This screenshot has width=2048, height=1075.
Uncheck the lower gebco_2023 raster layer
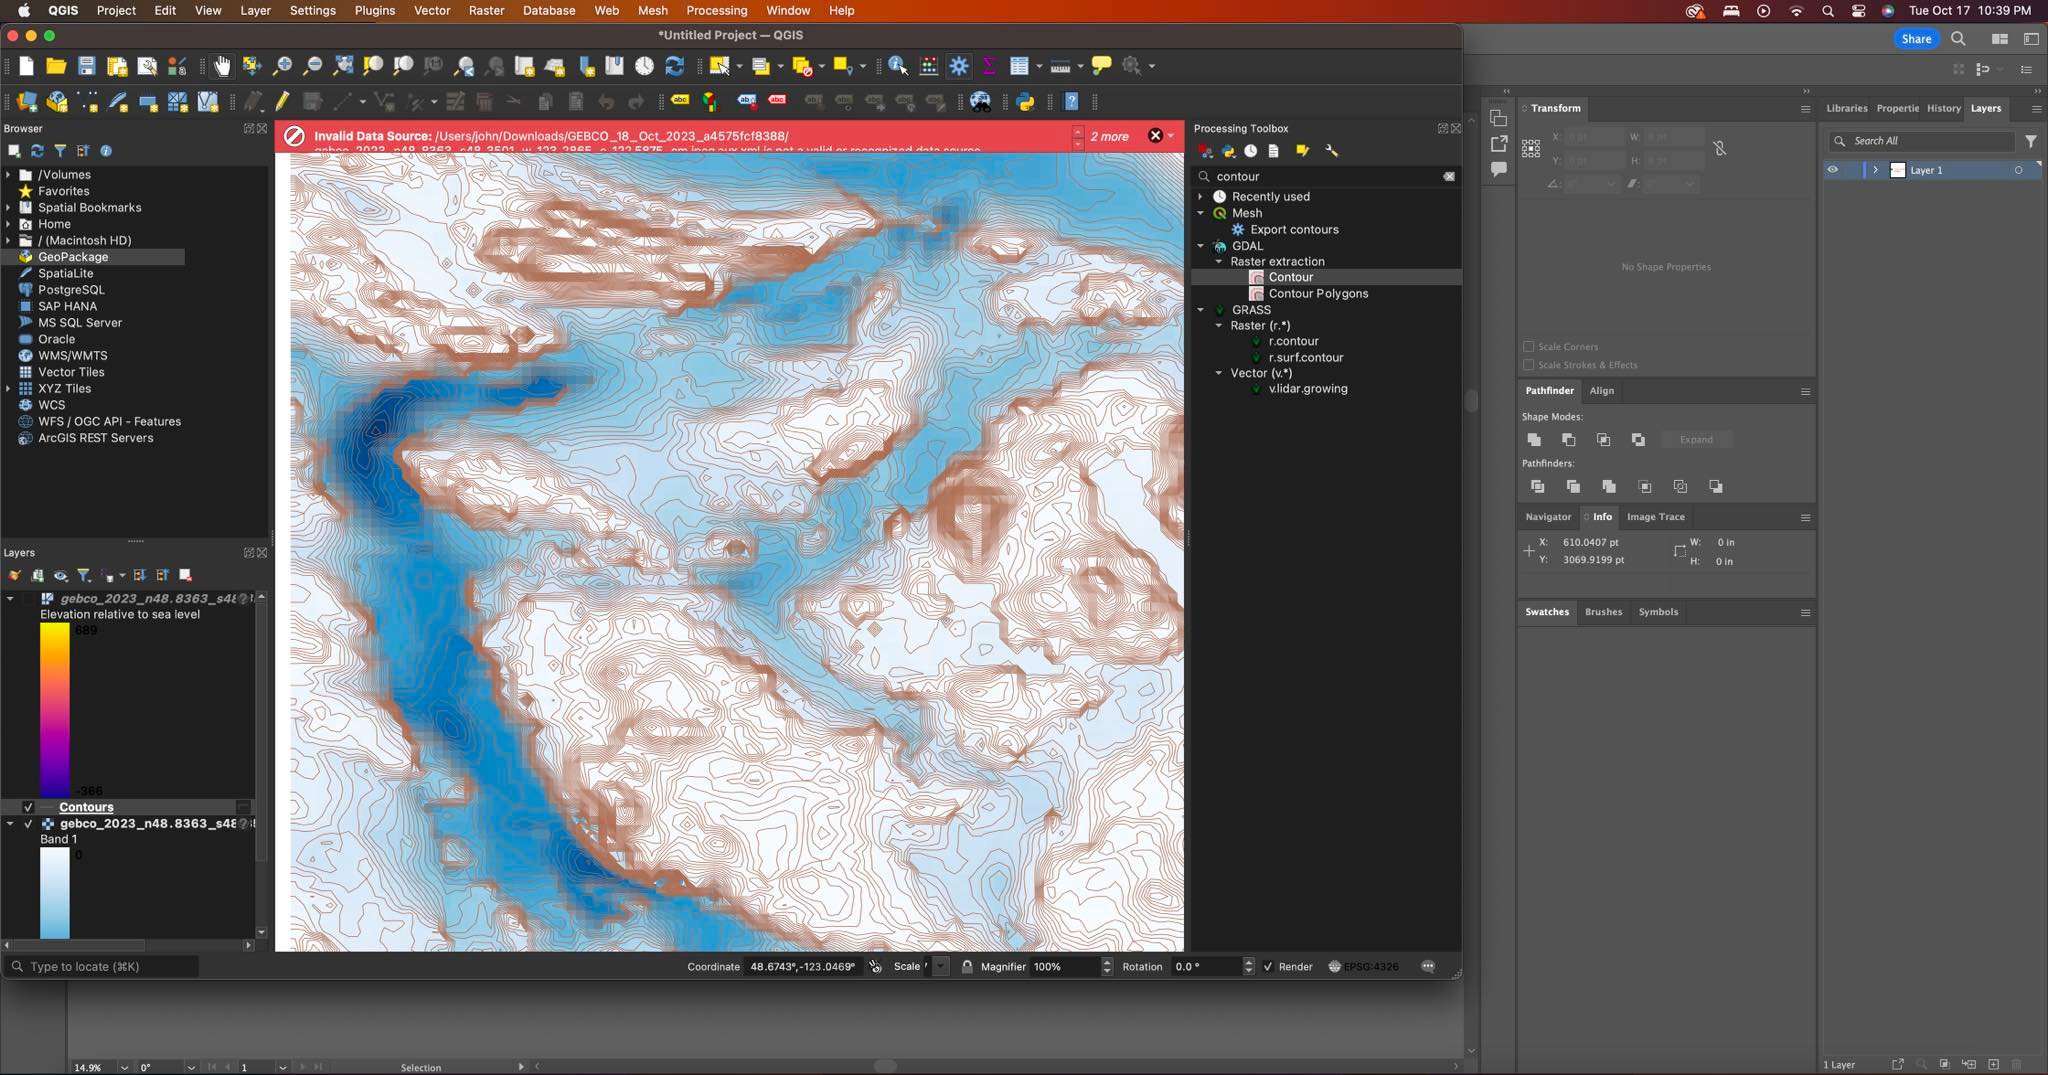tap(28, 824)
